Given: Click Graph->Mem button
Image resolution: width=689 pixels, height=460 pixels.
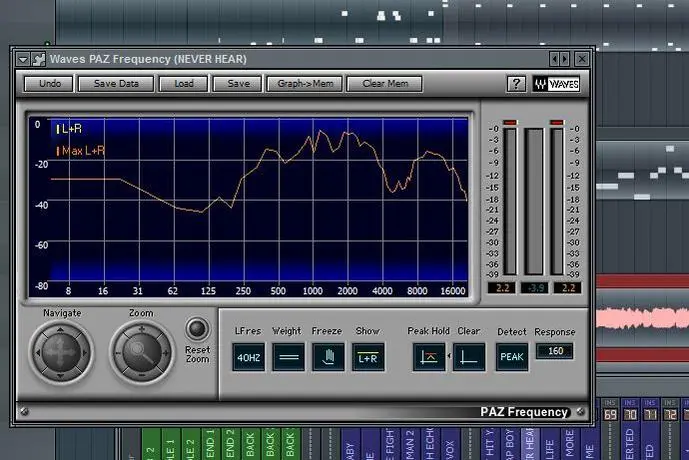Looking at the screenshot, I should pyautogui.click(x=305, y=83).
